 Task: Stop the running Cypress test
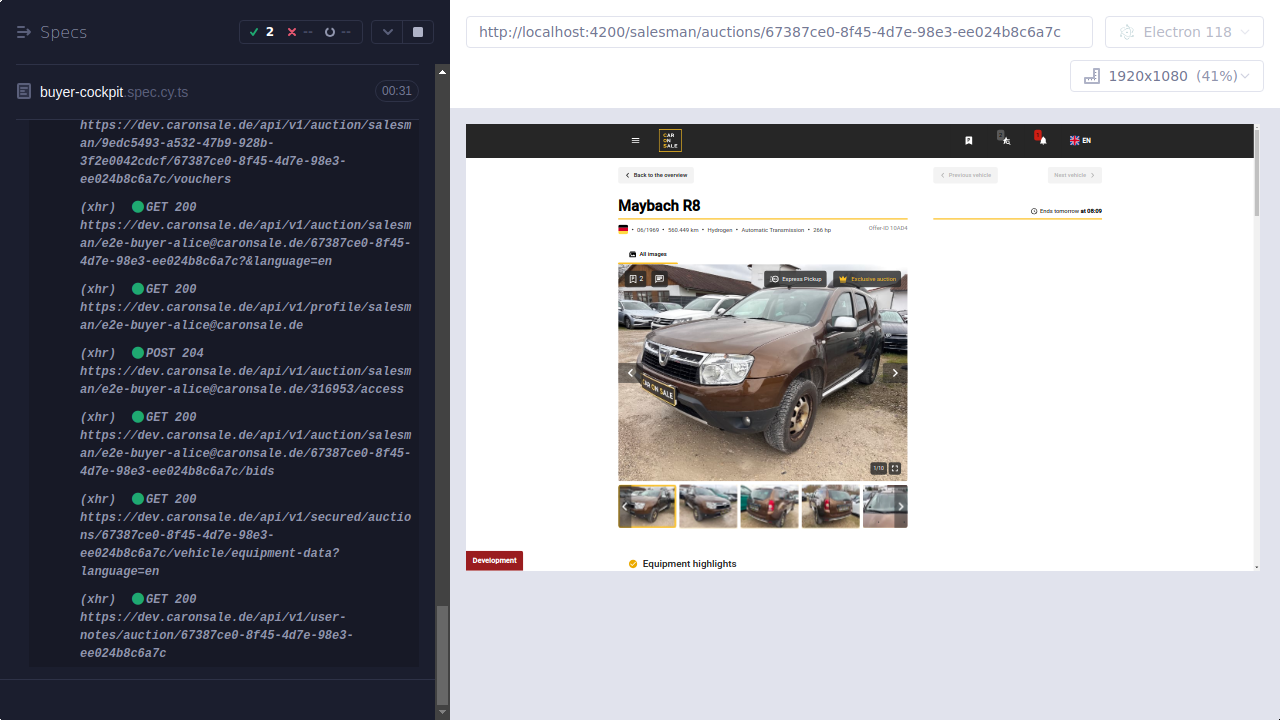(x=416, y=31)
